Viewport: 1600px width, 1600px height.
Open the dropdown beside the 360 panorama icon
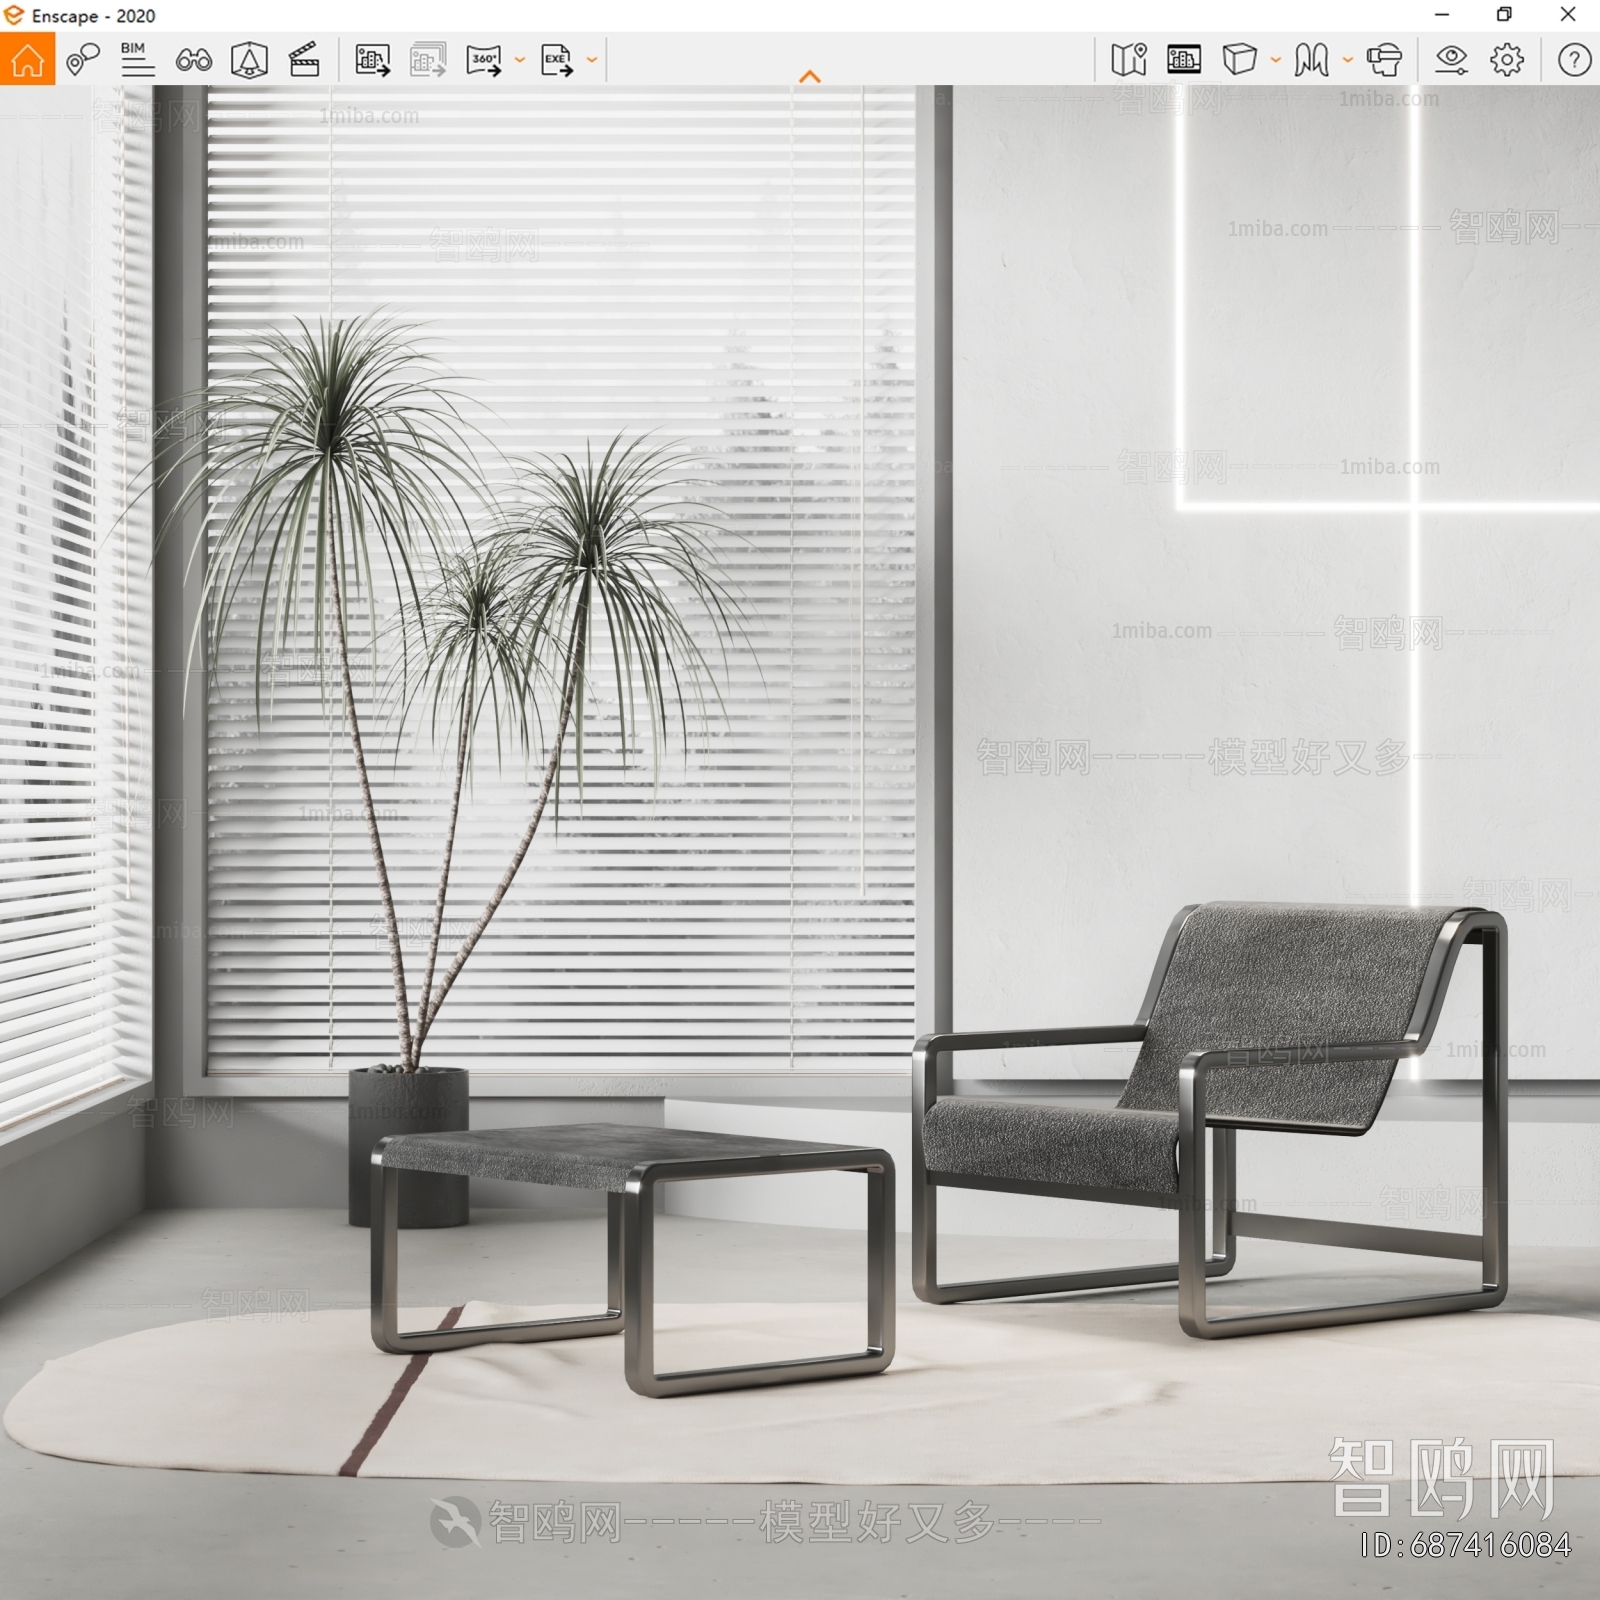[x=517, y=60]
